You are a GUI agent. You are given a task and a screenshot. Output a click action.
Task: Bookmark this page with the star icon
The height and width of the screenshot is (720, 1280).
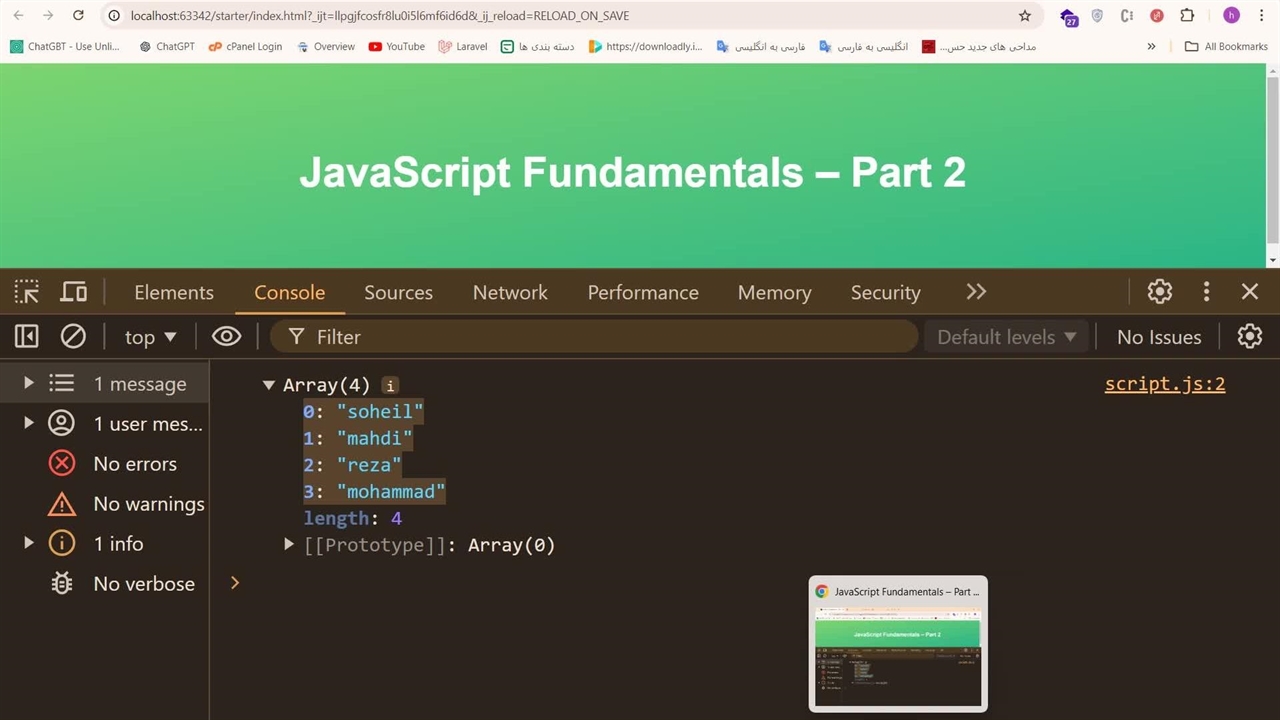[1024, 16]
